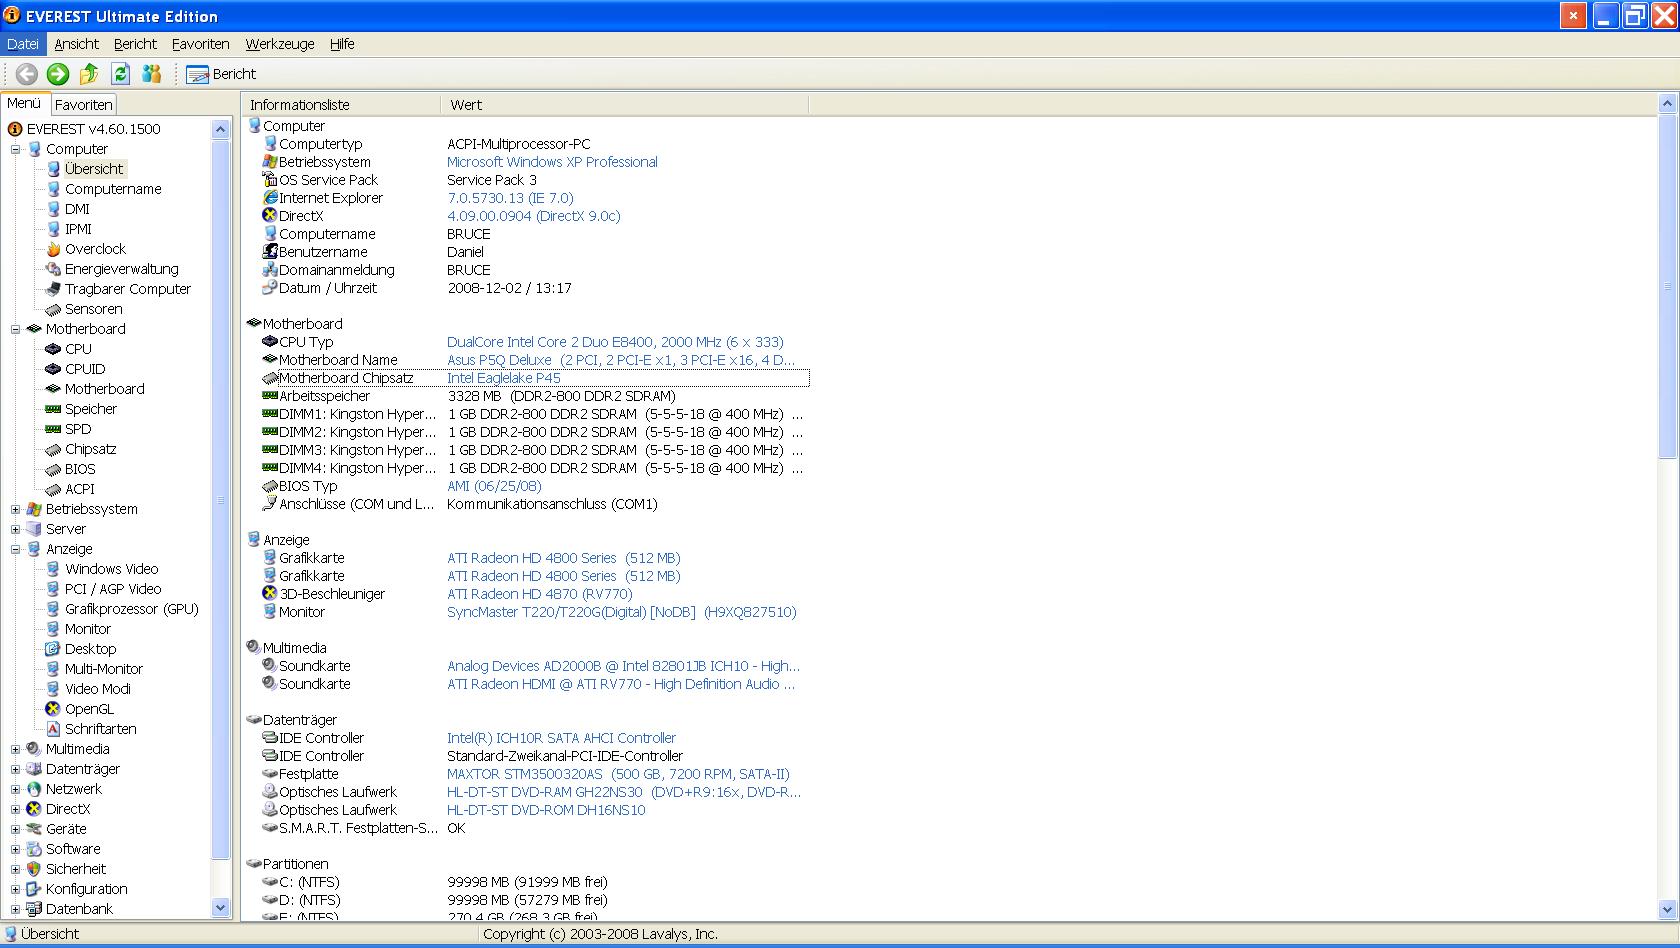Expand the Datenträger tree node
The image size is (1680, 948).
15,769
